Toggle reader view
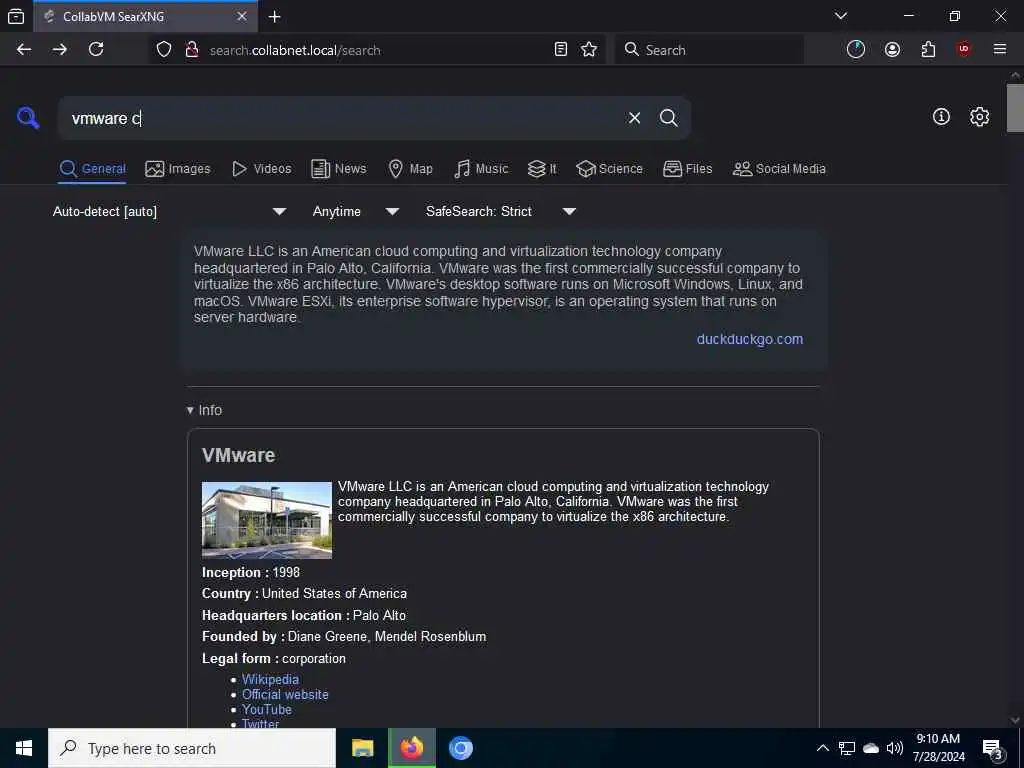This screenshot has height=768, width=1024. point(560,50)
